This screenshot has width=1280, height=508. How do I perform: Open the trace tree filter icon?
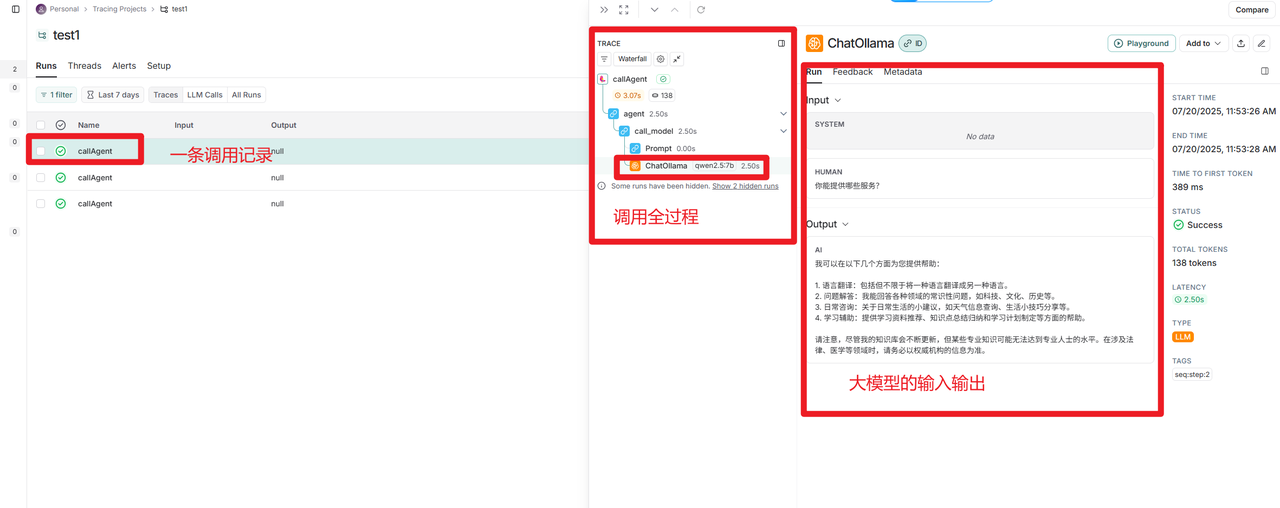click(604, 59)
